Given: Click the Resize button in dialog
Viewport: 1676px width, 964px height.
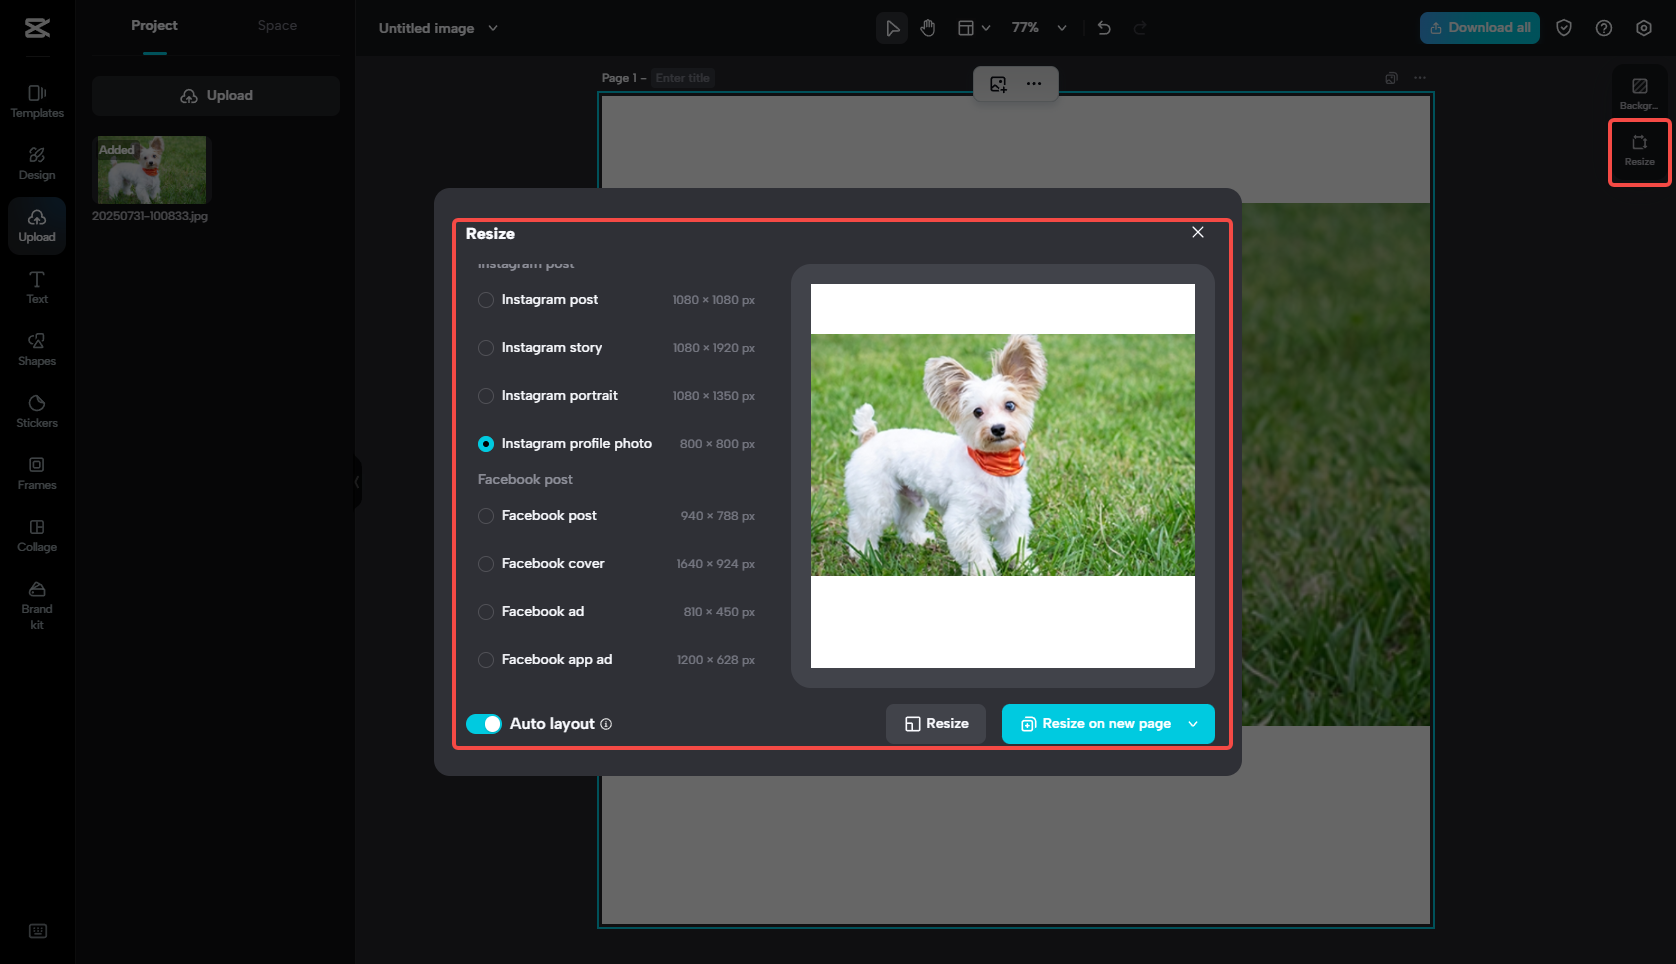Looking at the screenshot, I should [936, 724].
